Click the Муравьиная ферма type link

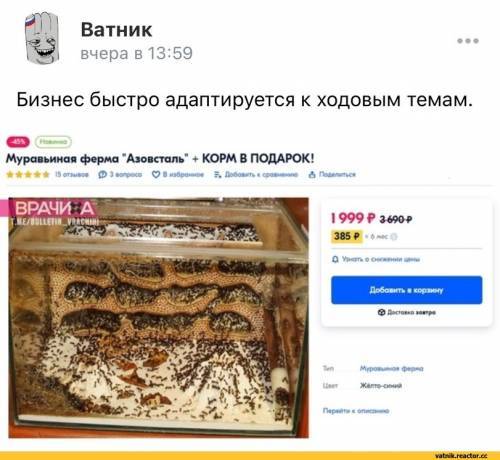click(391, 368)
